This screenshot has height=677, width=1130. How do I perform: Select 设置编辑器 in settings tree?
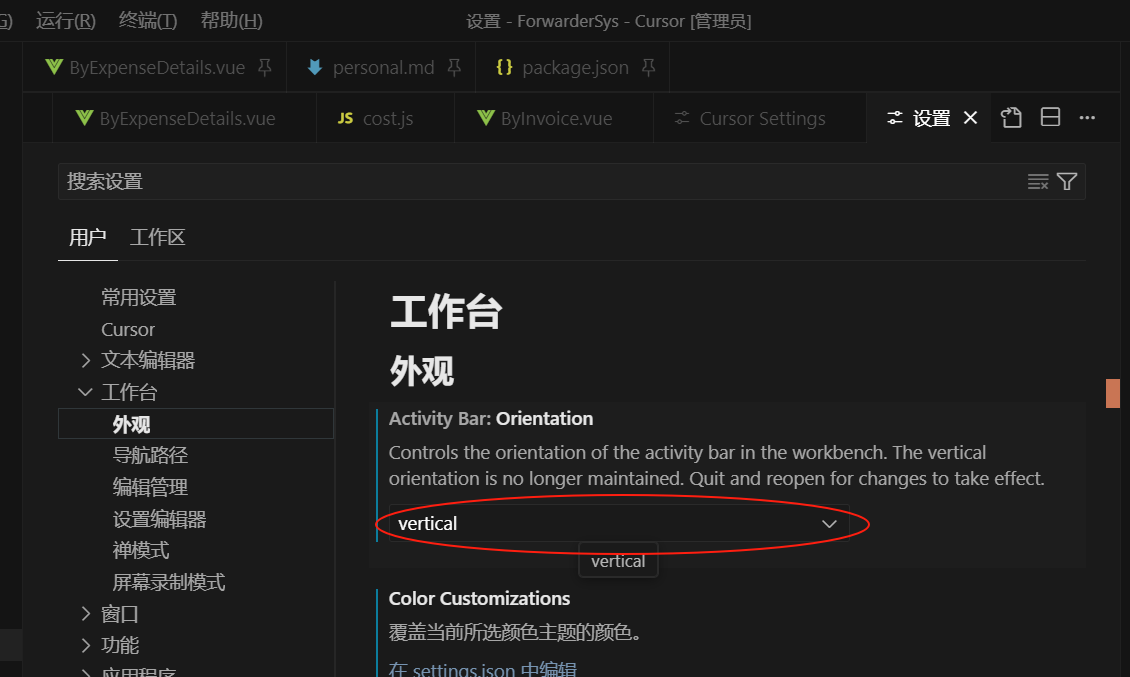click(x=160, y=519)
